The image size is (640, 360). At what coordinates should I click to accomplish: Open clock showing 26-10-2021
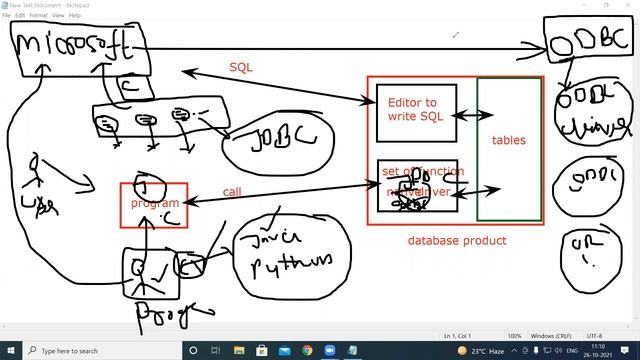point(598,351)
